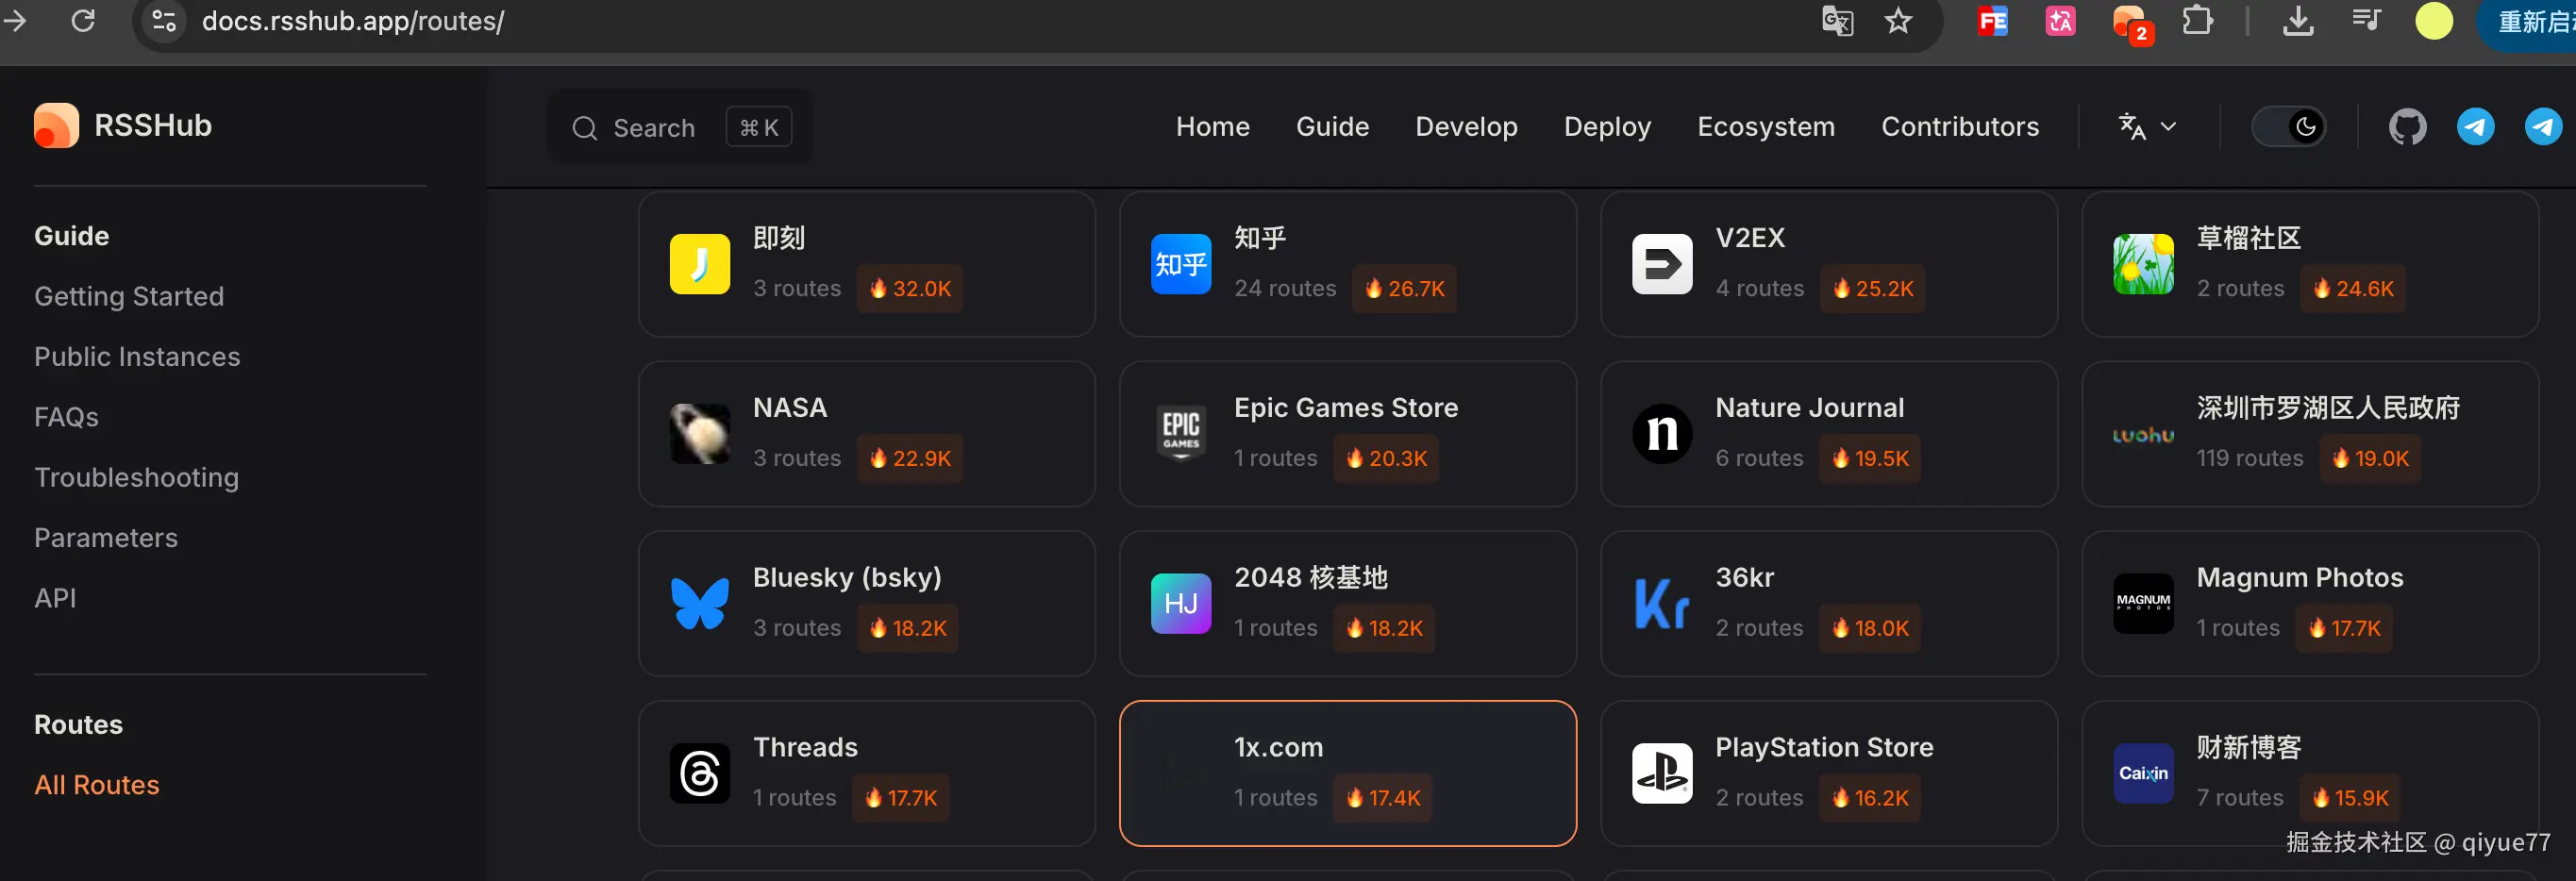
Task: Click the Guide sidebar heading
Action: (x=71, y=236)
